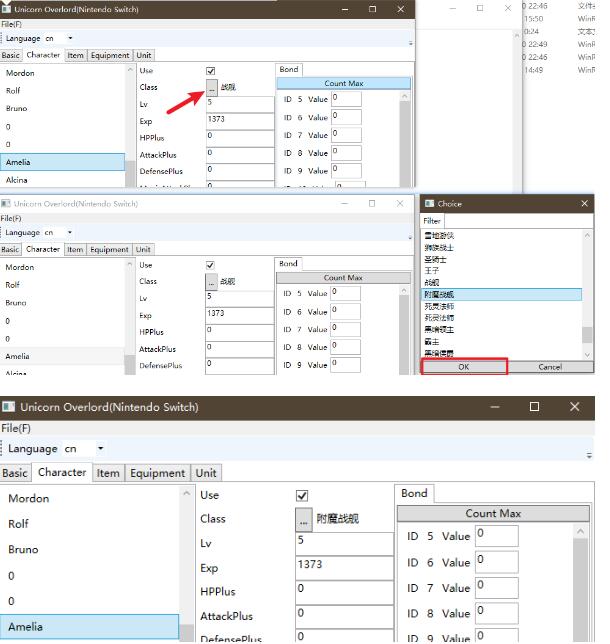Expand toolbar overflow arrow in top window
Viewport: 610px width, 644px height.
[x=410, y=43]
